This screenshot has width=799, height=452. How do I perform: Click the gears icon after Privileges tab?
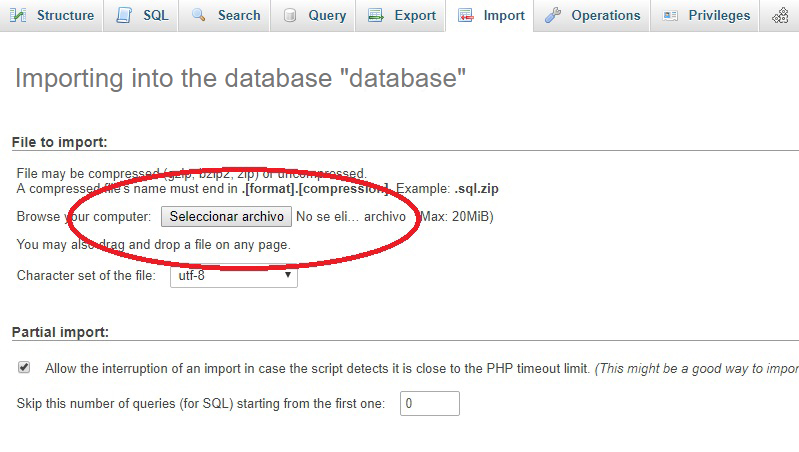coord(780,15)
